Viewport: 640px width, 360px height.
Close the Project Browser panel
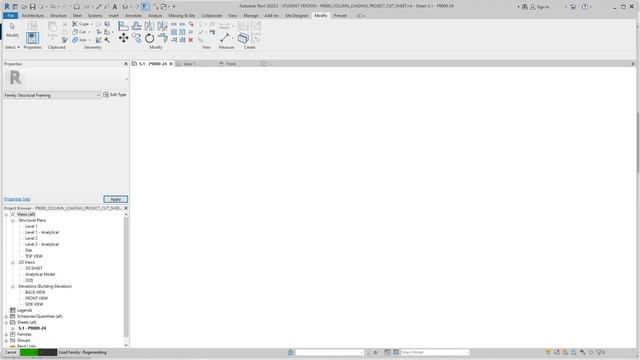click(x=126, y=208)
